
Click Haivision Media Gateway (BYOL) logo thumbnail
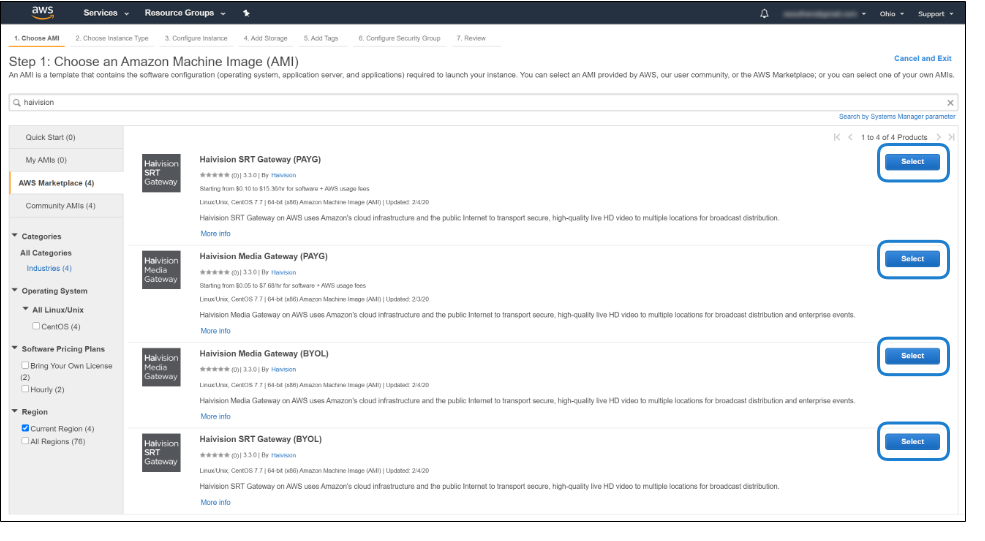(x=161, y=367)
